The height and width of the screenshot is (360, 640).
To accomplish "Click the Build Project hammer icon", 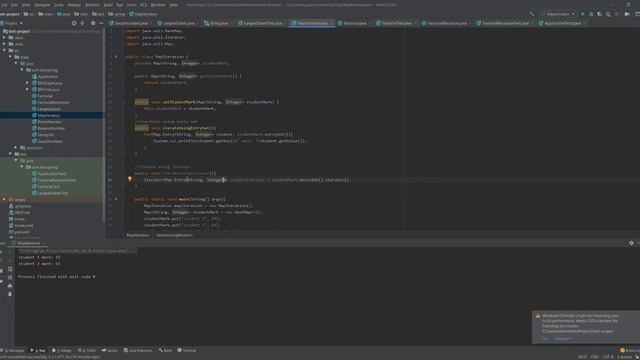I will [532, 14].
